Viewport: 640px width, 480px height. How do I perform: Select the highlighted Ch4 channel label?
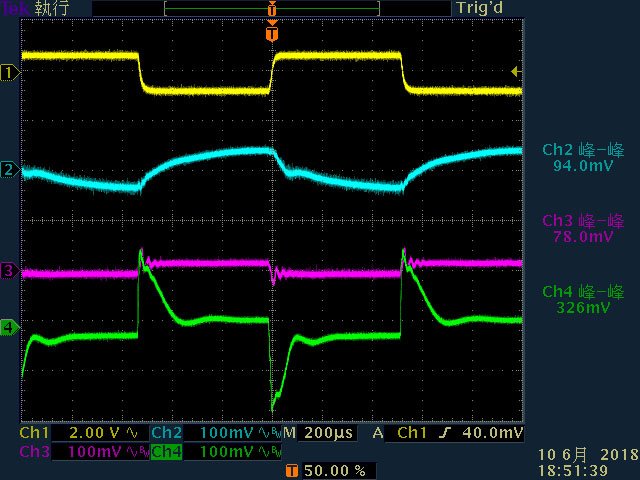[167, 452]
